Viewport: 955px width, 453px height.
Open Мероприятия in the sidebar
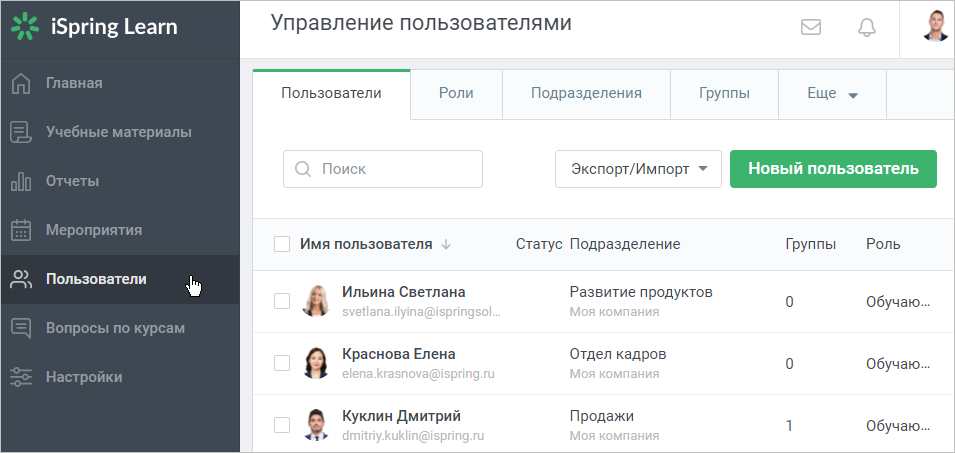pyautogui.click(x=120, y=230)
